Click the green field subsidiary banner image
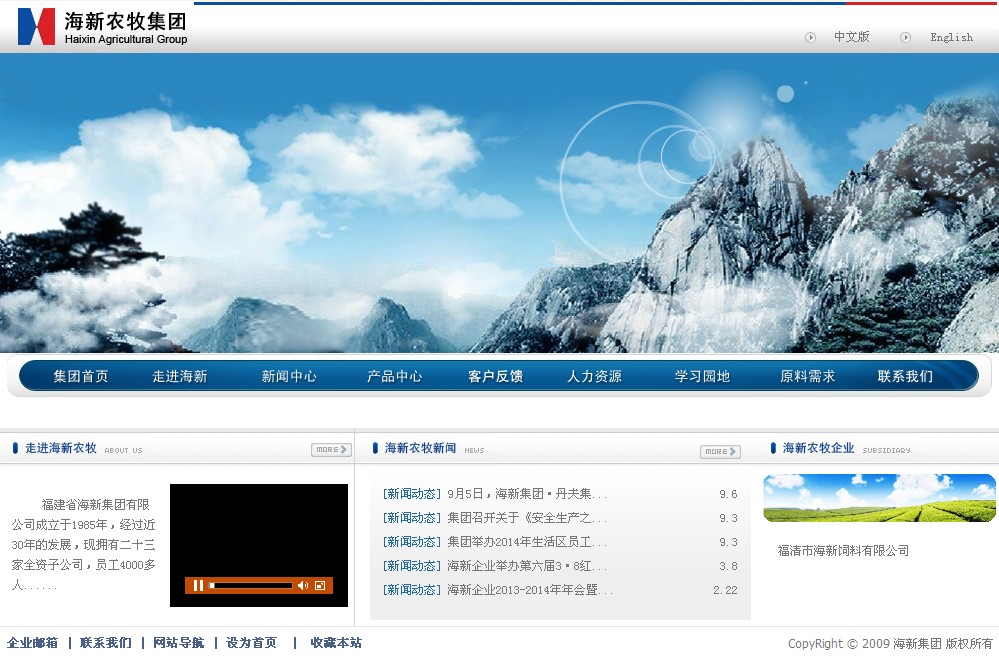Viewport: 999px width, 657px height. pyautogui.click(x=879, y=498)
